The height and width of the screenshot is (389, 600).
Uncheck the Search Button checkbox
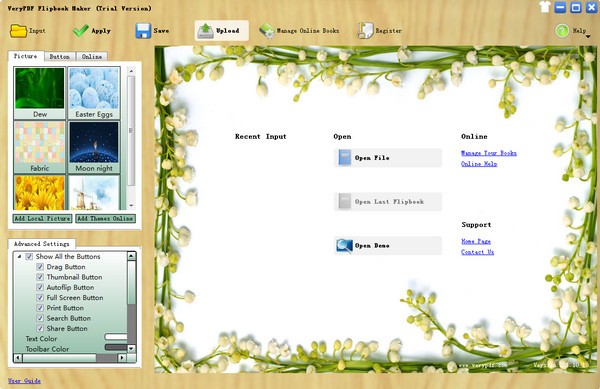click(x=40, y=318)
